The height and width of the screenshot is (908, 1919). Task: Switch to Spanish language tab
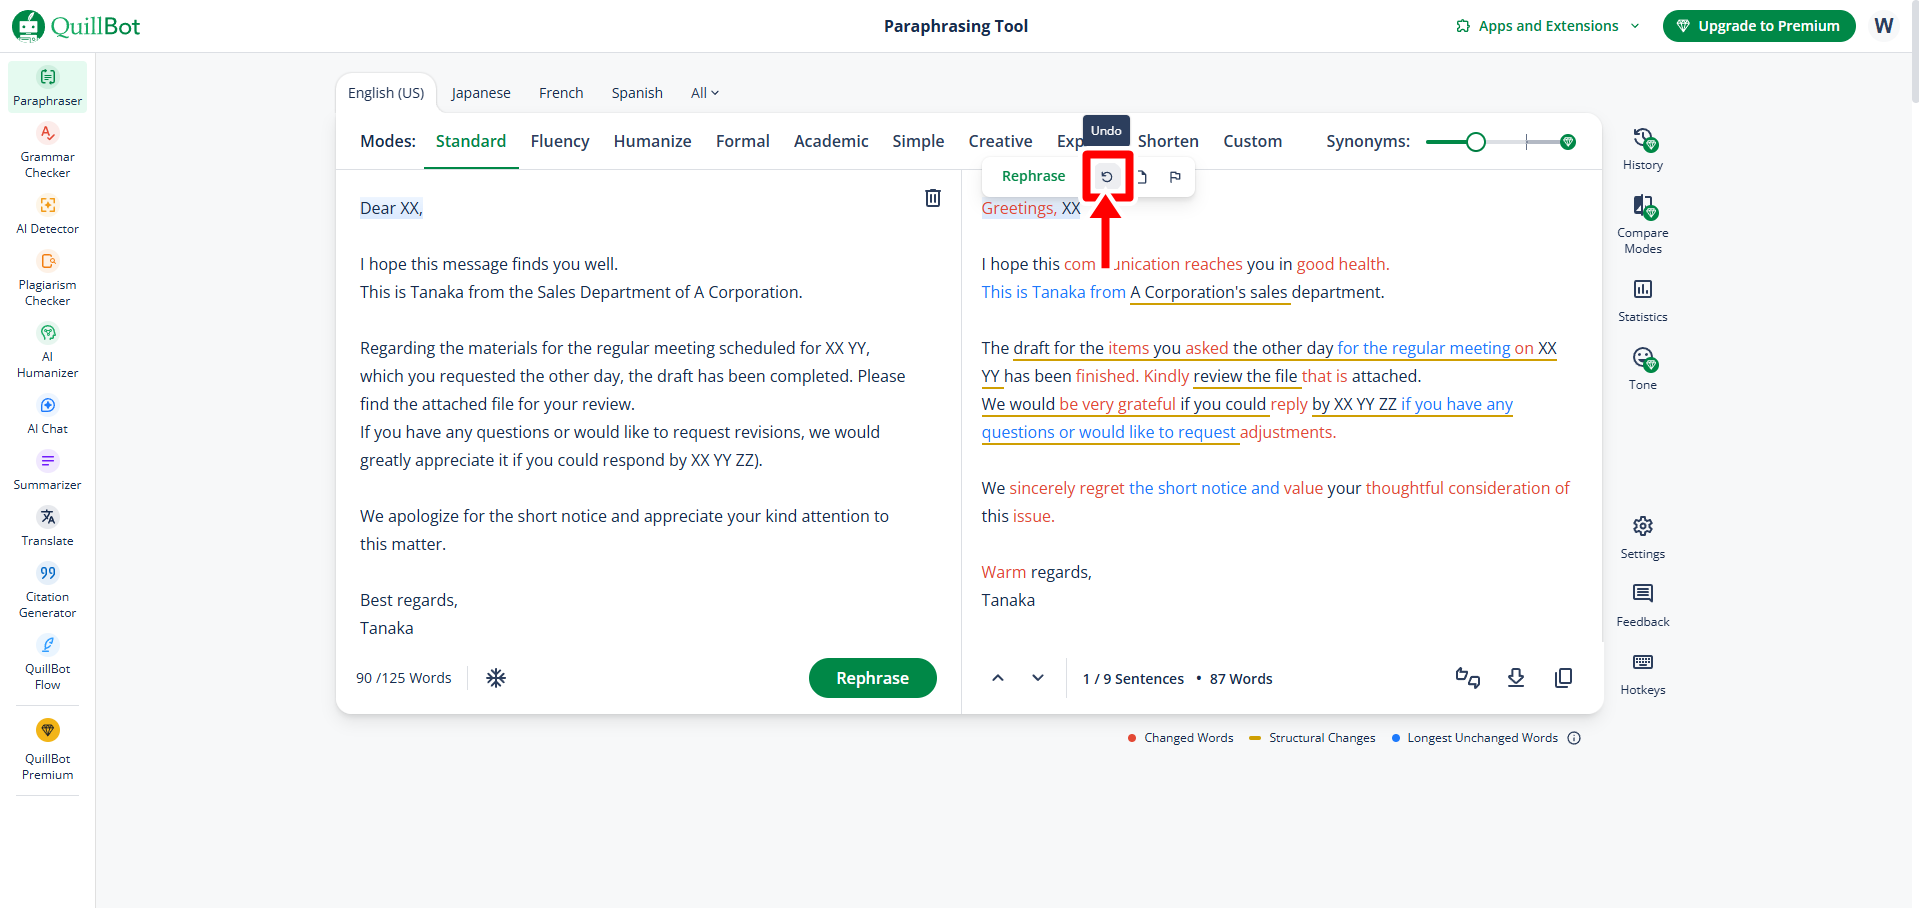coord(637,93)
